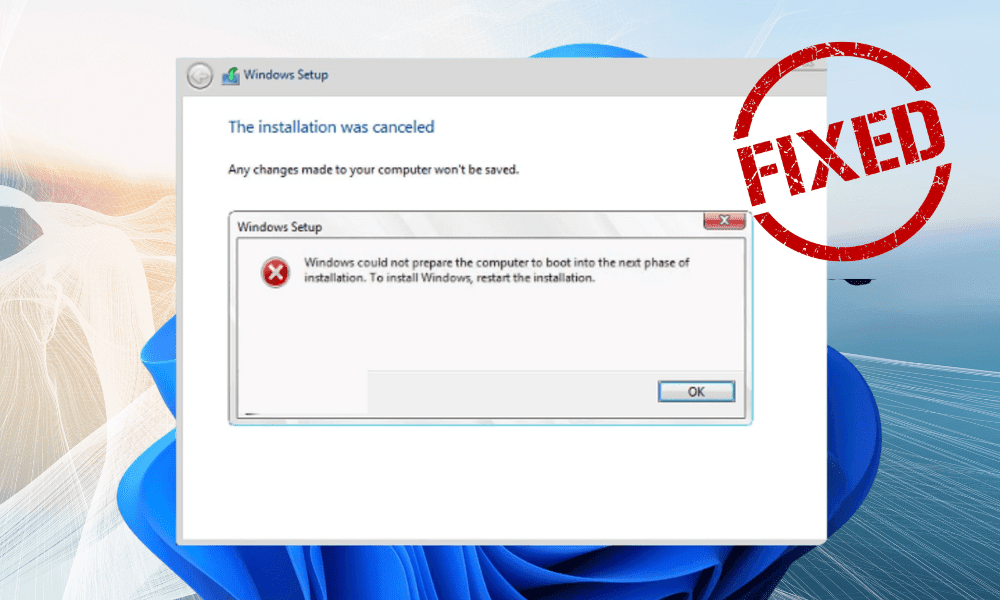Click the red FIXED stamp graphic
This screenshot has height=600, width=1000.
842,150
